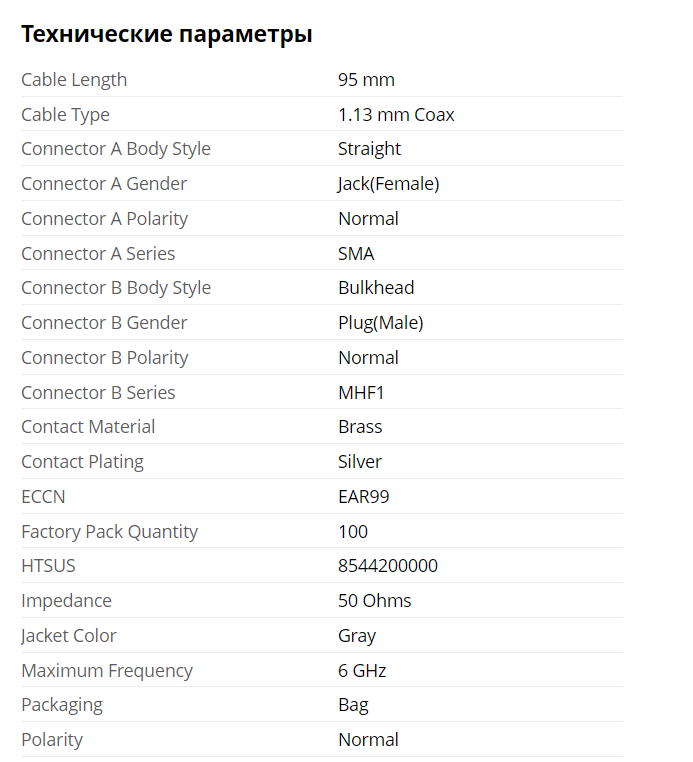Viewport: 693px width, 762px height.
Task: Select the EAR99 ECCN value
Action: click(364, 497)
